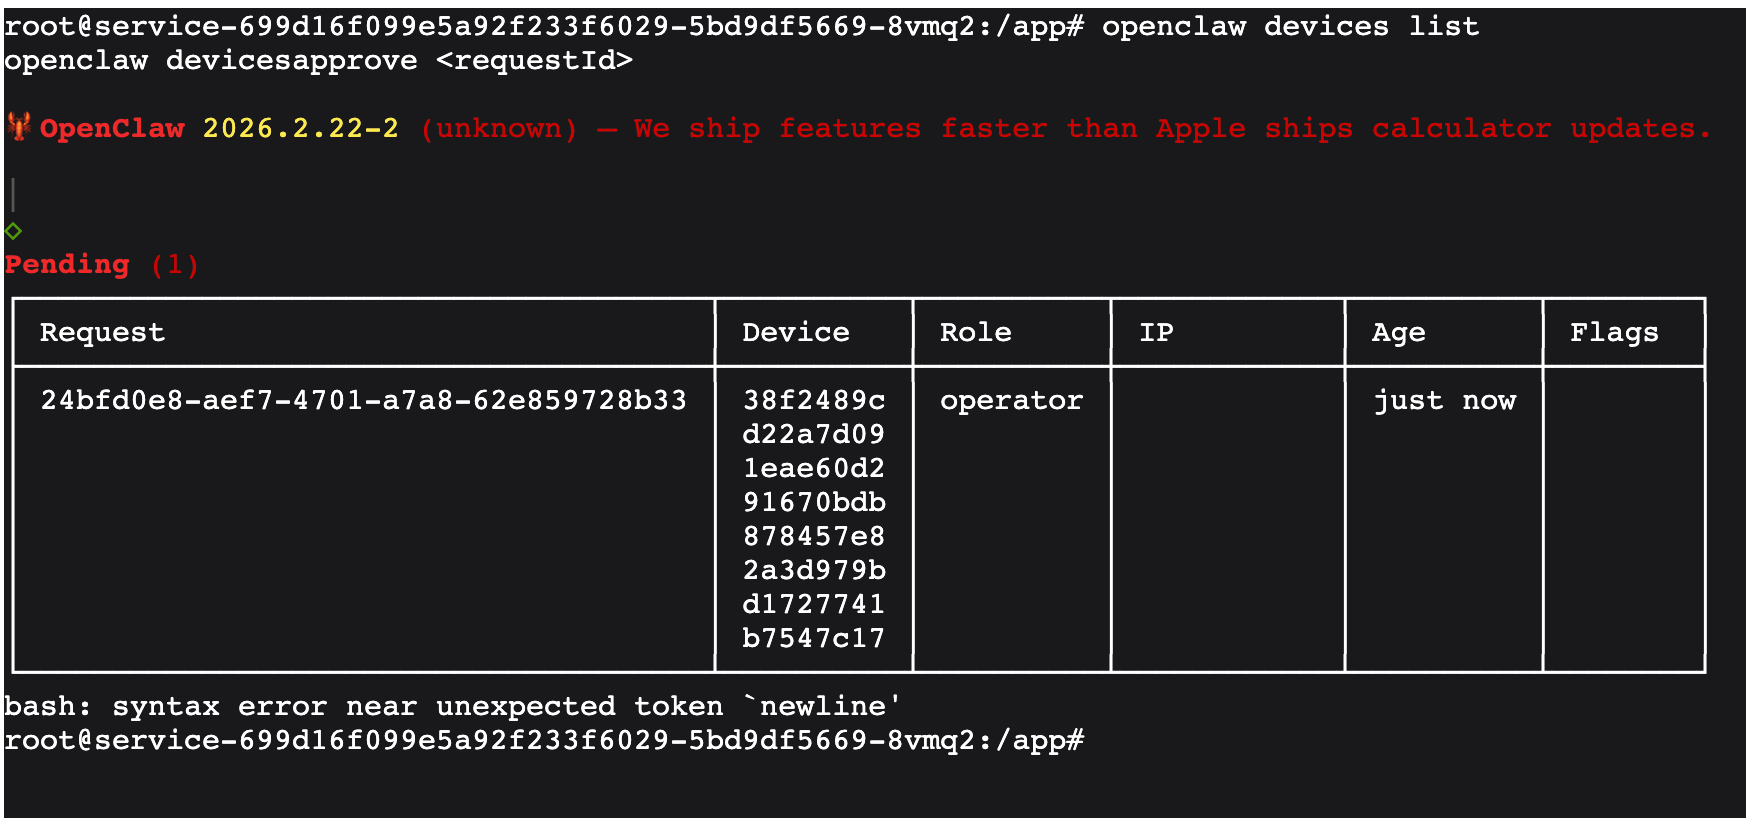Click device ID segment 38f2489c
Image resolution: width=1746 pixels, height=818 pixels.
coord(813,401)
